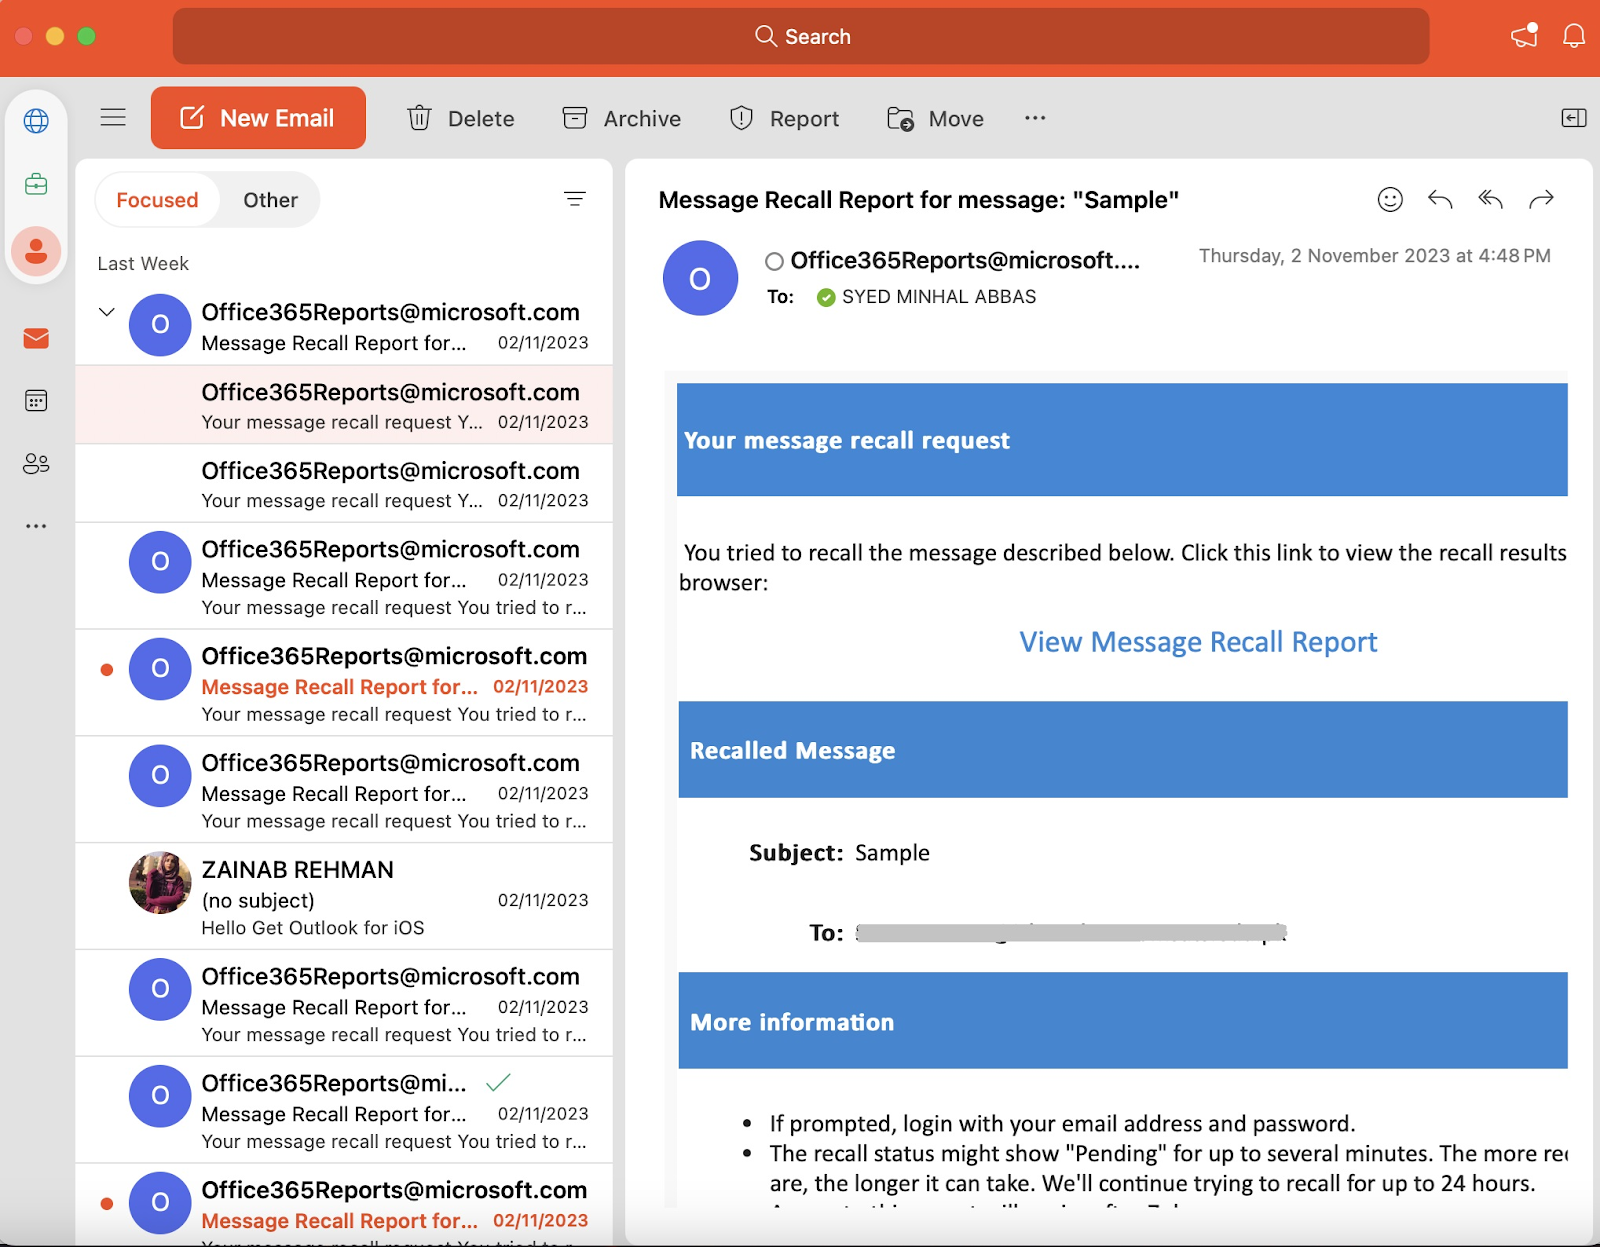Click the green verified badge beside SYED MINHAL ABBAS
The image size is (1600, 1247).
[x=826, y=297]
